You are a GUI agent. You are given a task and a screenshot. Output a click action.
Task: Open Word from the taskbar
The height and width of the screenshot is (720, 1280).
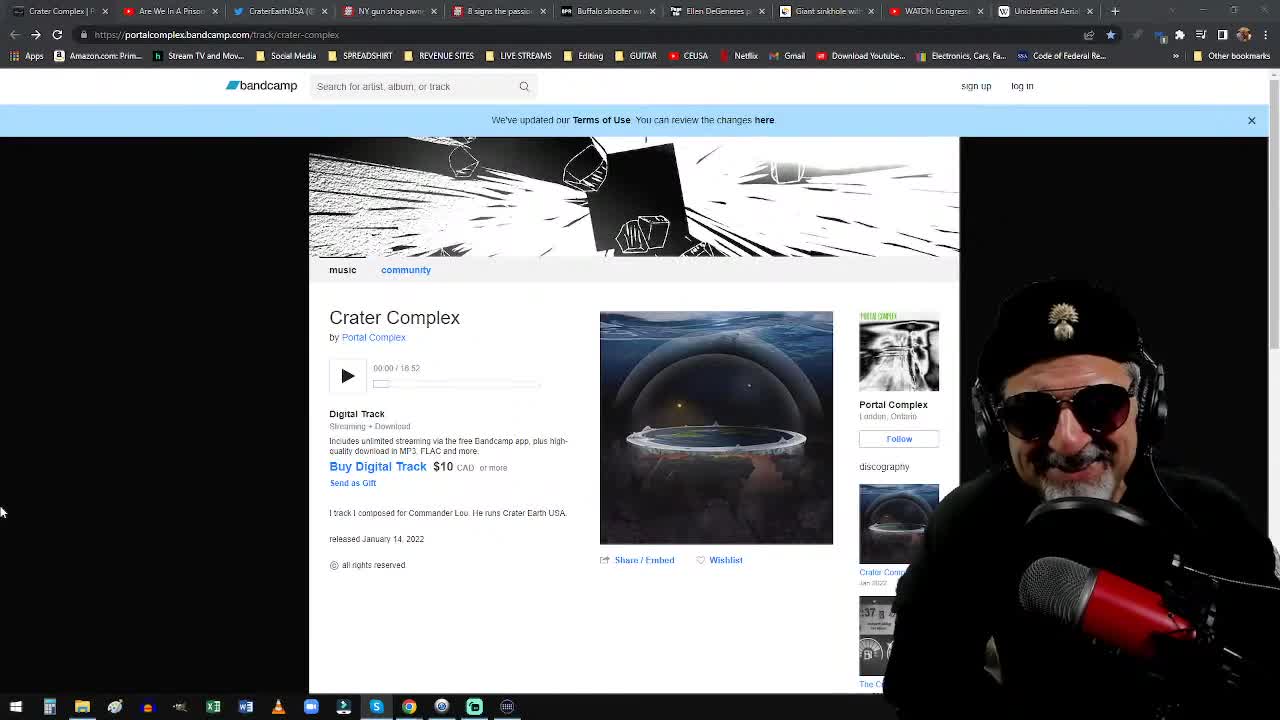coord(246,707)
